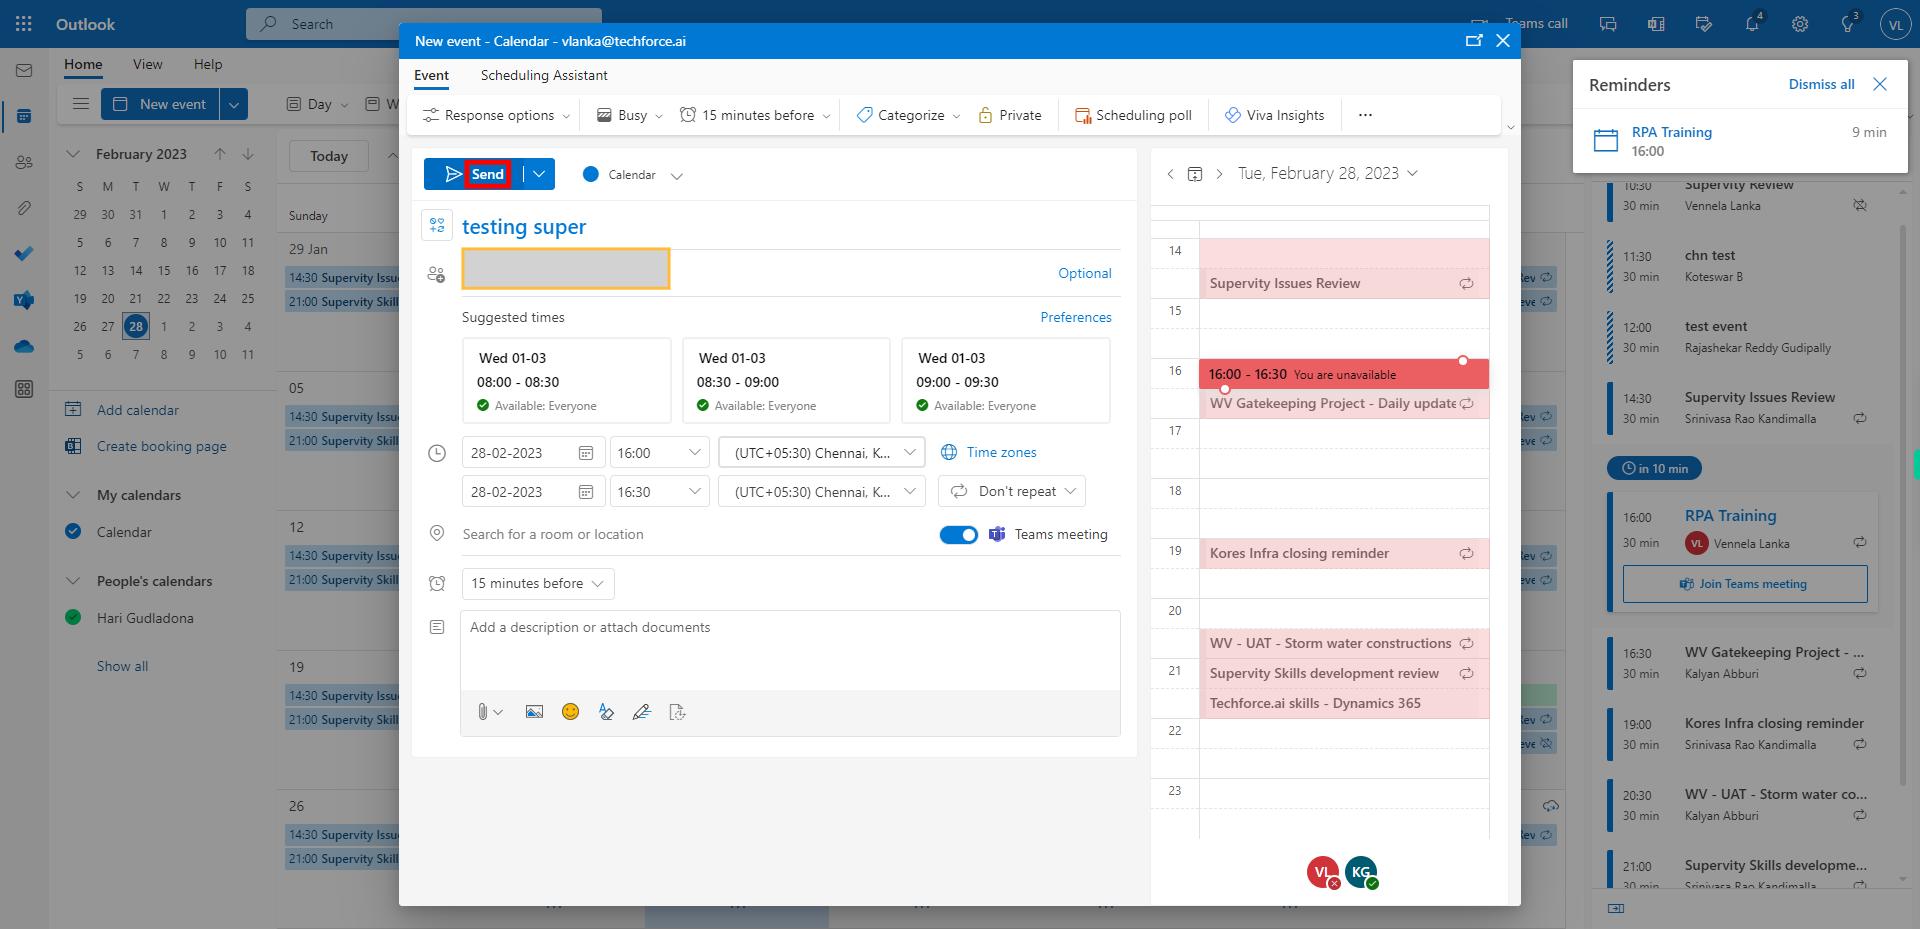This screenshot has height=929, width=1920.
Task: Open Viva Insights
Action: [1275, 115]
